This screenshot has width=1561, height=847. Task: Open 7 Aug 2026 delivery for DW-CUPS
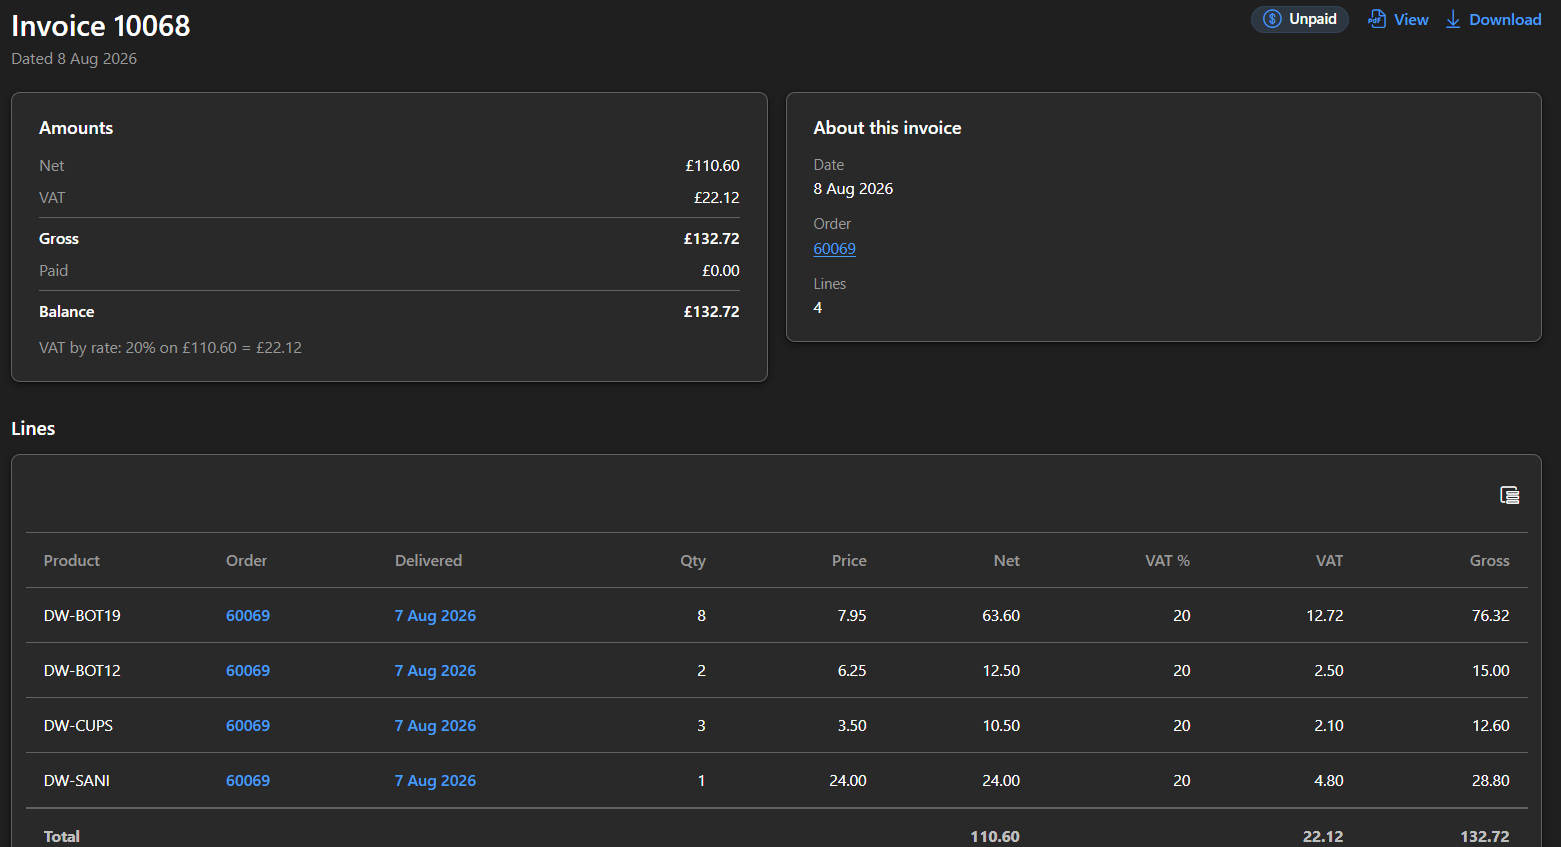coord(435,725)
